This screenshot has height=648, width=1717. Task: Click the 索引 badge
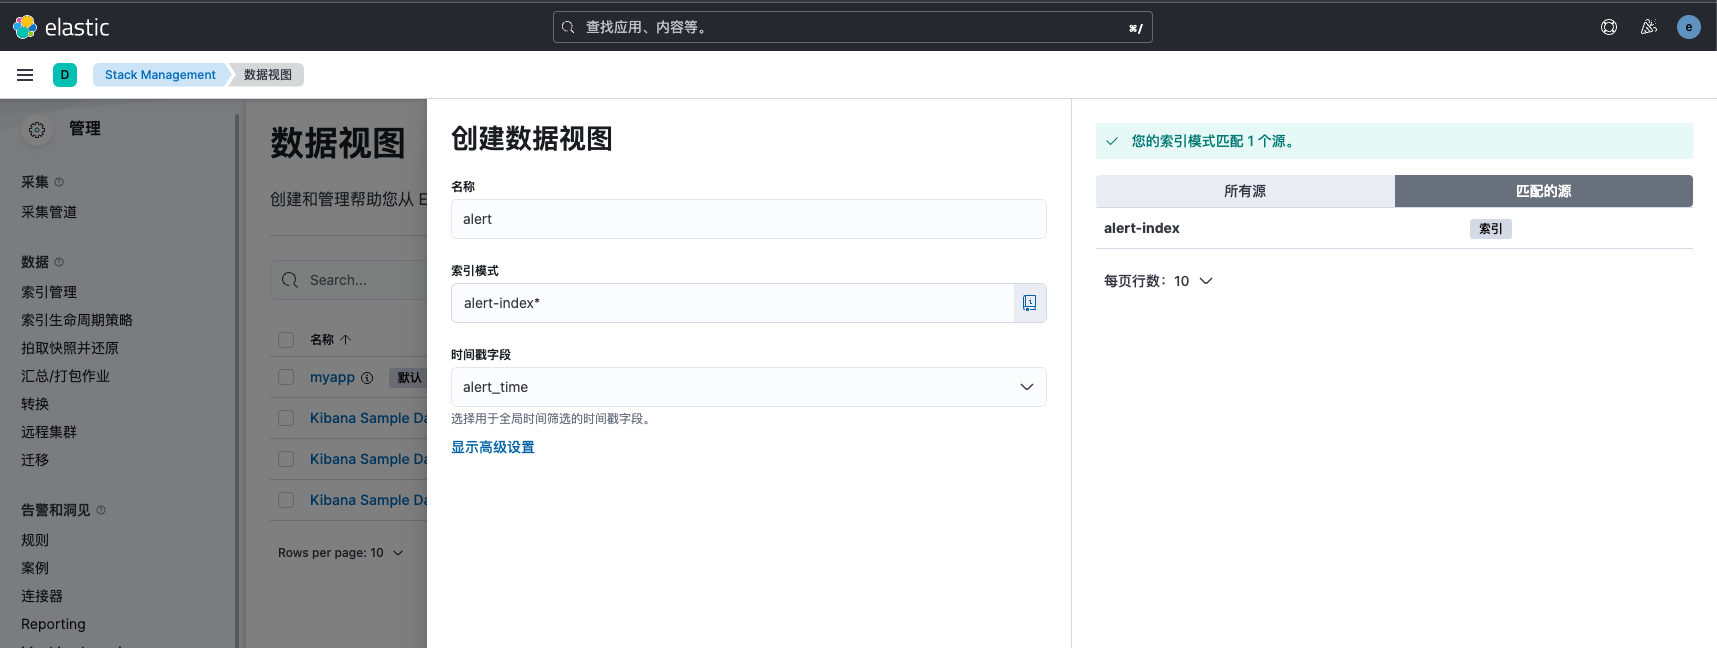coord(1491,229)
